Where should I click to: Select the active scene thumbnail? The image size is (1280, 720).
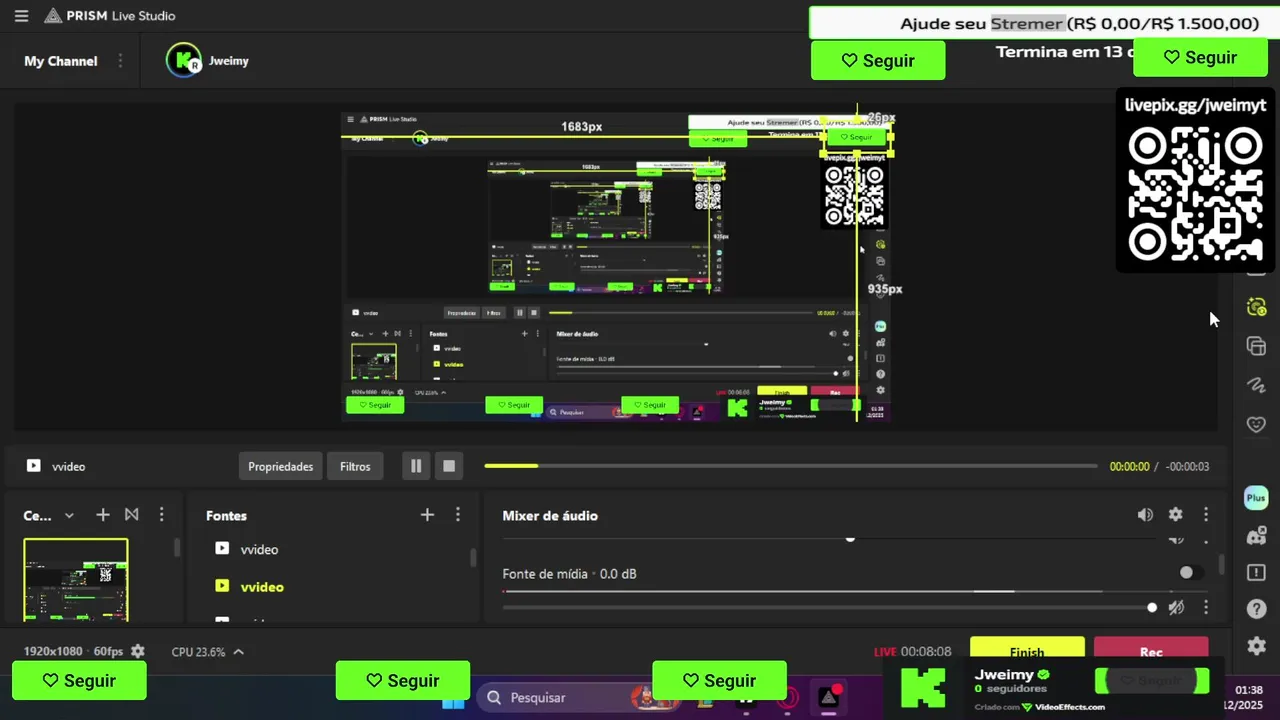click(x=76, y=581)
